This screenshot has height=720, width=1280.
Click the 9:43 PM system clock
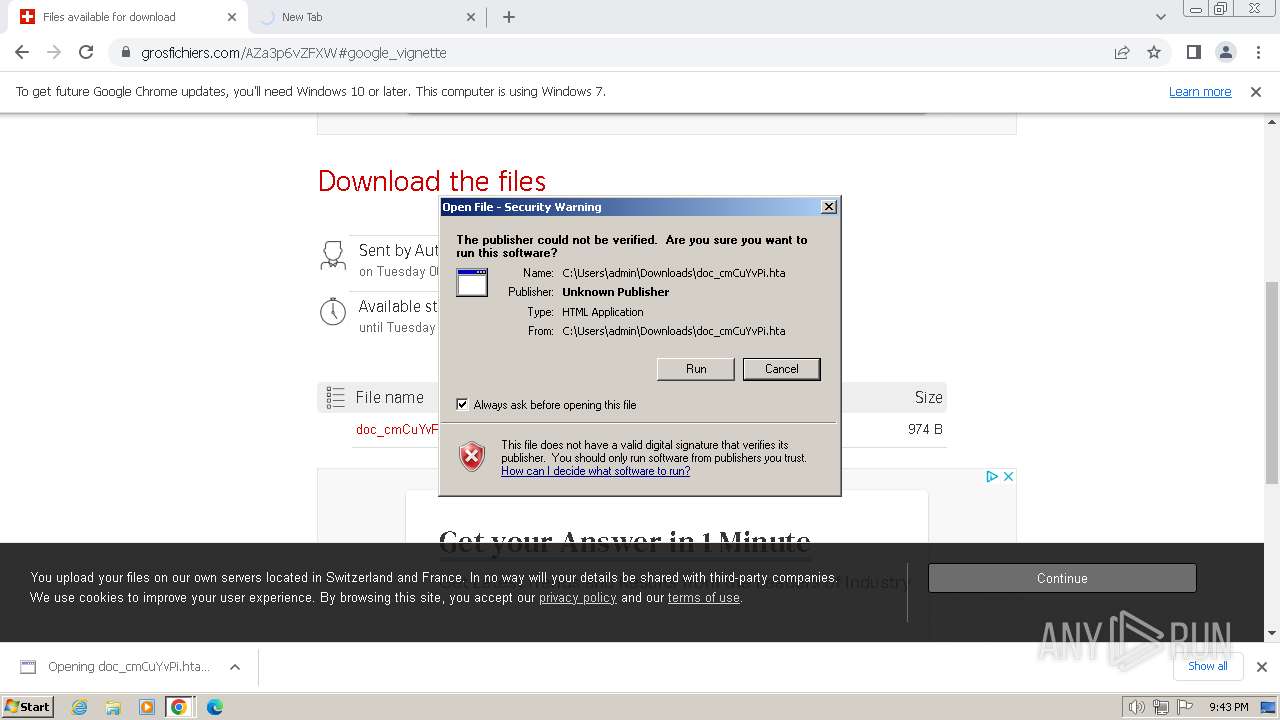(x=1229, y=707)
